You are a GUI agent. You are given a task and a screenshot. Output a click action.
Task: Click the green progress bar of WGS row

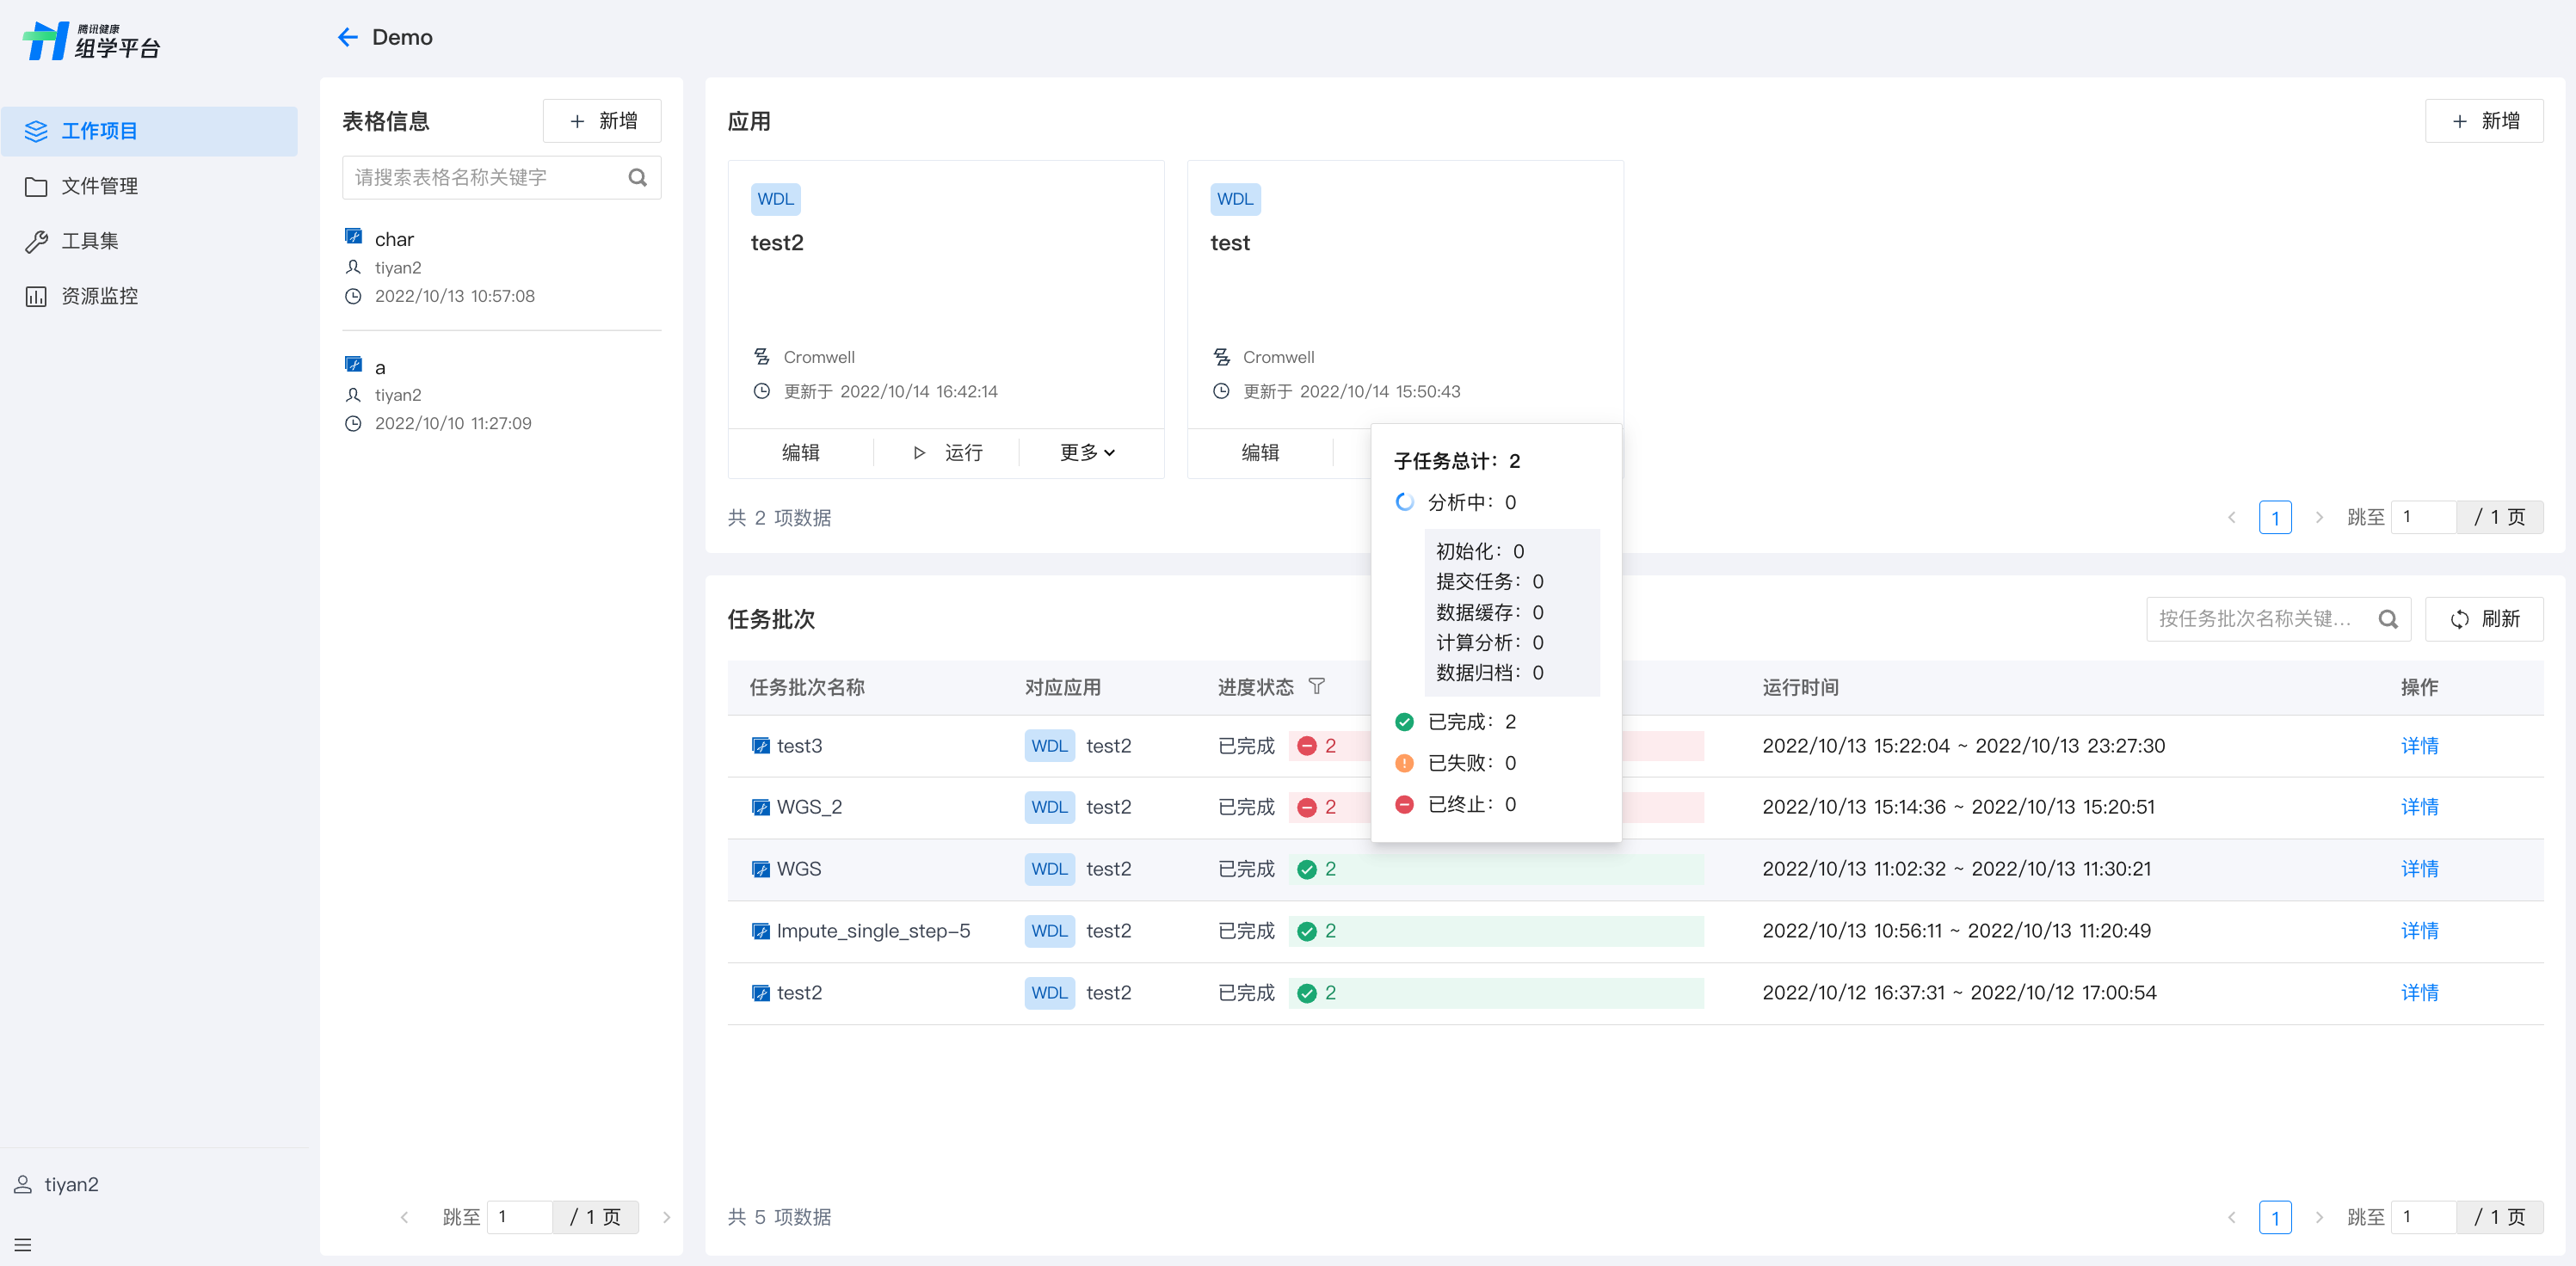pos(1495,869)
